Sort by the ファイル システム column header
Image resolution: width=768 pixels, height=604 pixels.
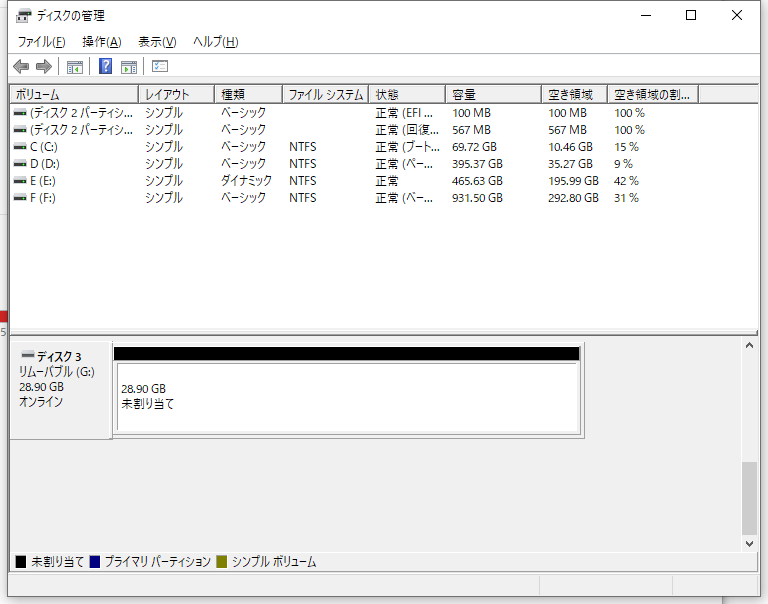(x=325, y=94)
